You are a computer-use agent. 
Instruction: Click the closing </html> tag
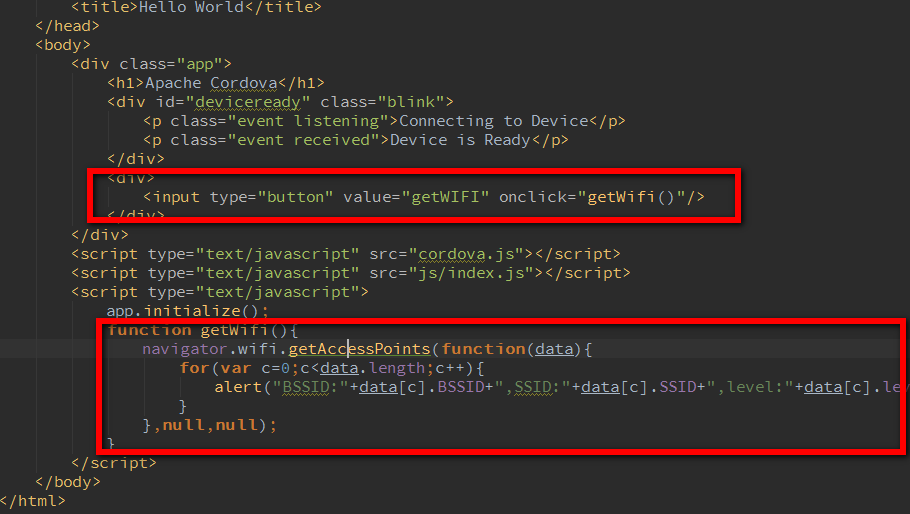point(32,501)
